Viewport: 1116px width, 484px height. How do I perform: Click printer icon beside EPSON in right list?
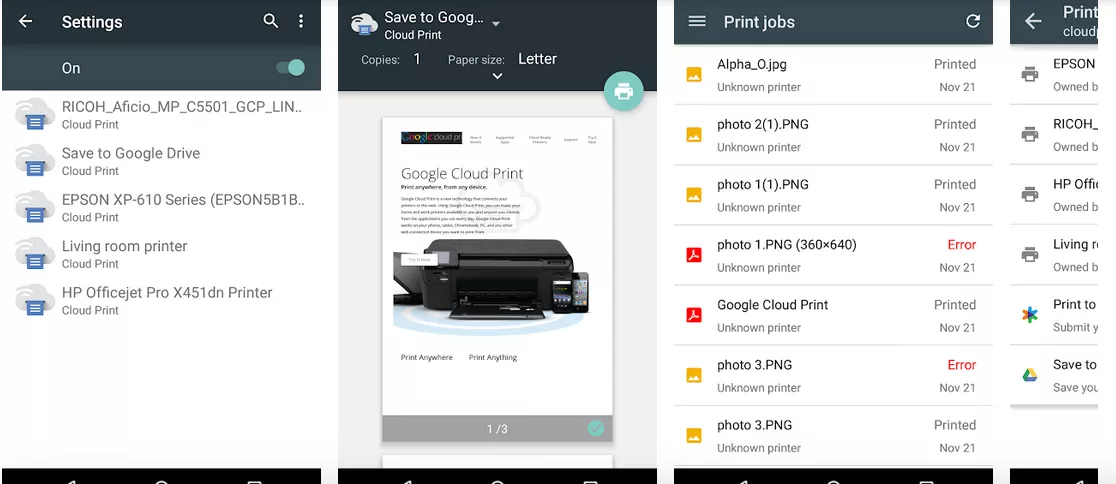point(1030,74)
